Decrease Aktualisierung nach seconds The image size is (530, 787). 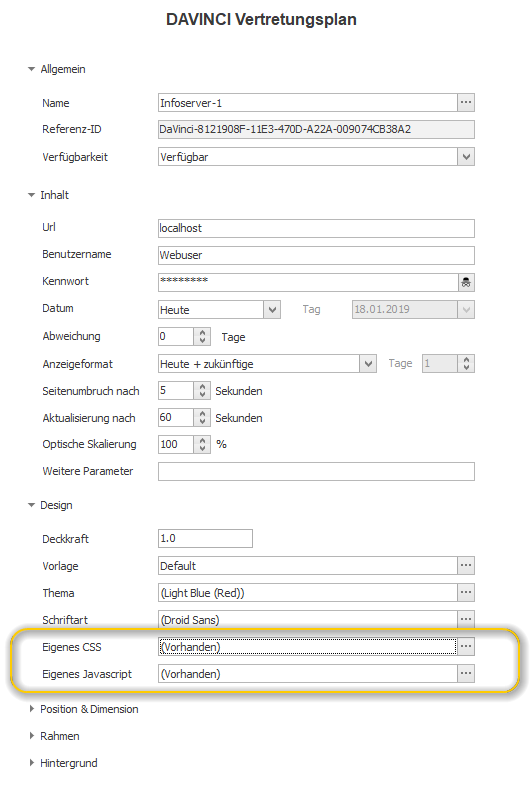coord(202,422)
